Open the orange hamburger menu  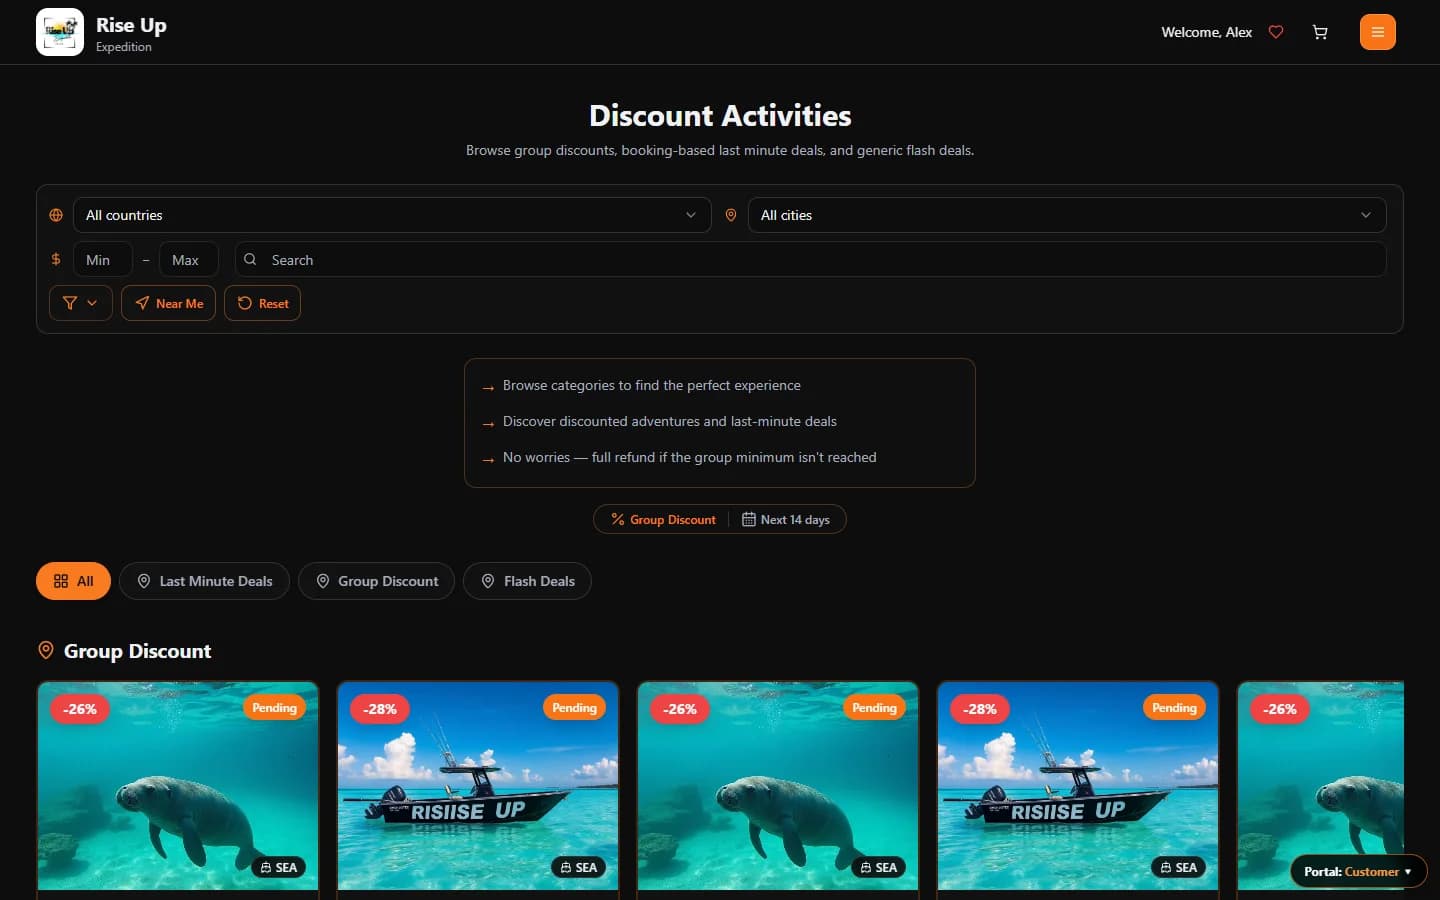pyautogui.click(x=1378, y=32)
